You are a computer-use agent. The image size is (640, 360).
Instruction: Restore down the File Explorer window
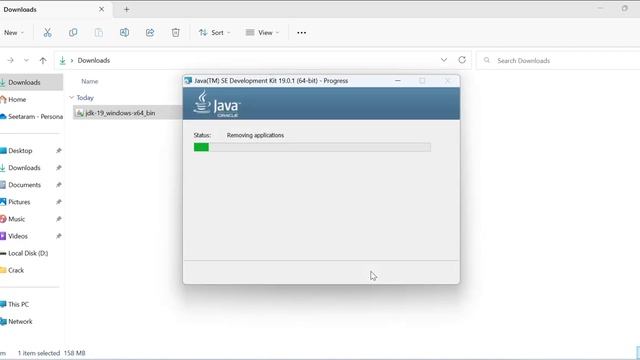[625, 8]
